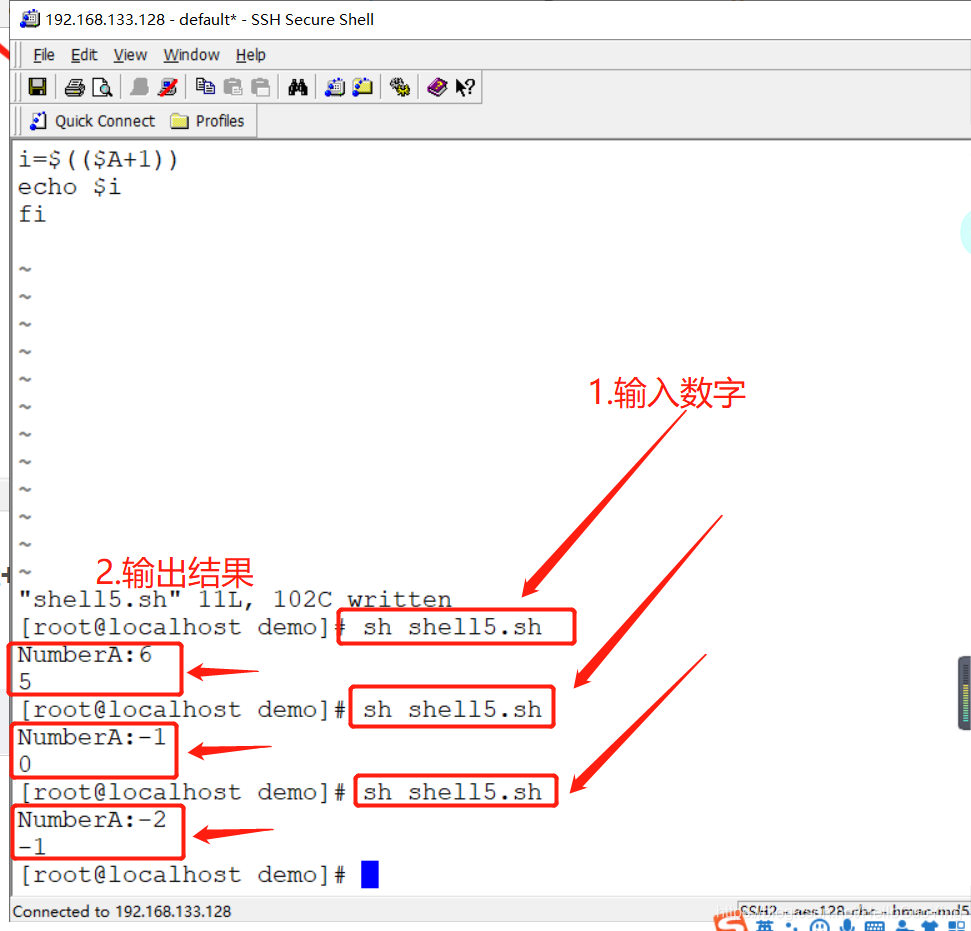971x931 pixels.
Task: Click the 'NumberA:-1' output line
Action: (92, 737)
